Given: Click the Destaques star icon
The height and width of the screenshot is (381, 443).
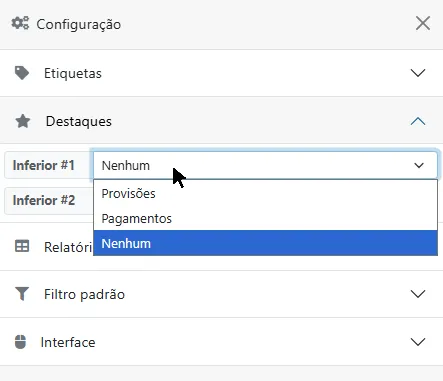Looking at the screenshot, I should [x=23, y=121].
